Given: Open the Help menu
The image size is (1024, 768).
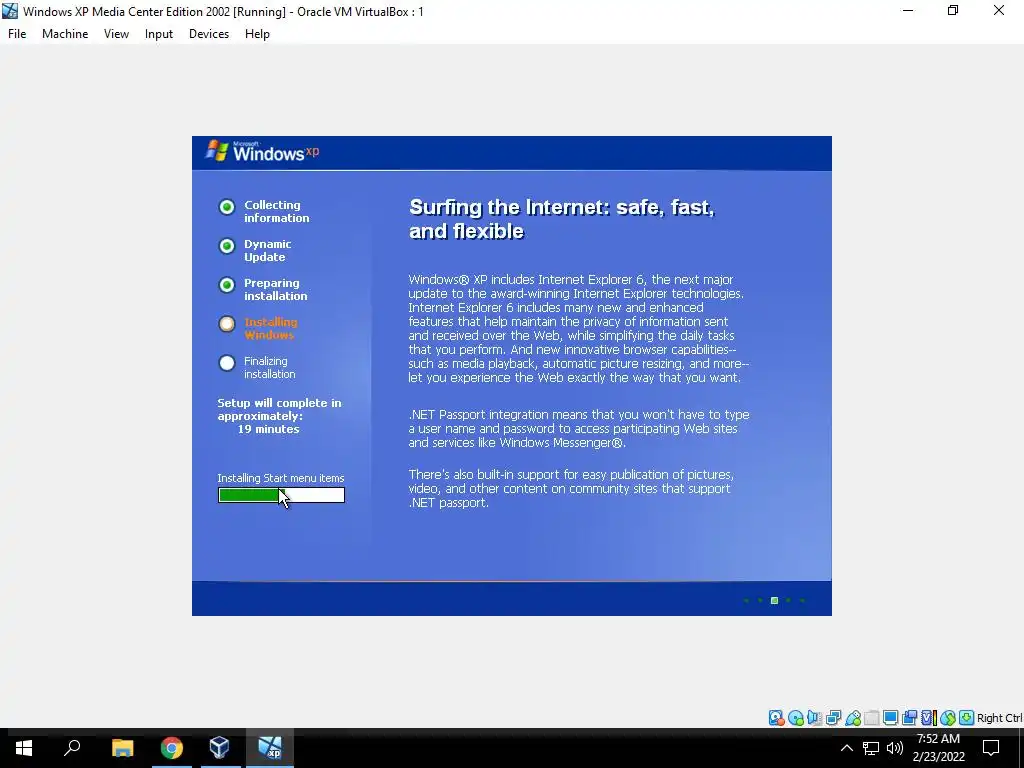Looking at the screenshot, I should coord(257,34).
